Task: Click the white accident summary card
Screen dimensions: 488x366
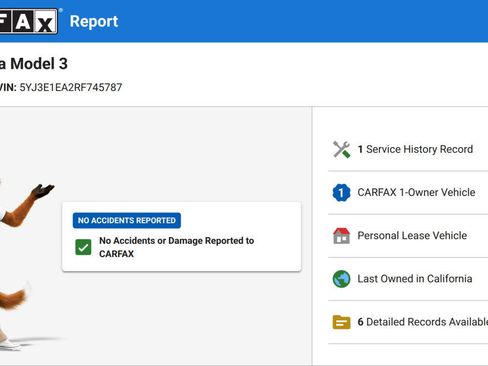Action: [x=182, y=237]
